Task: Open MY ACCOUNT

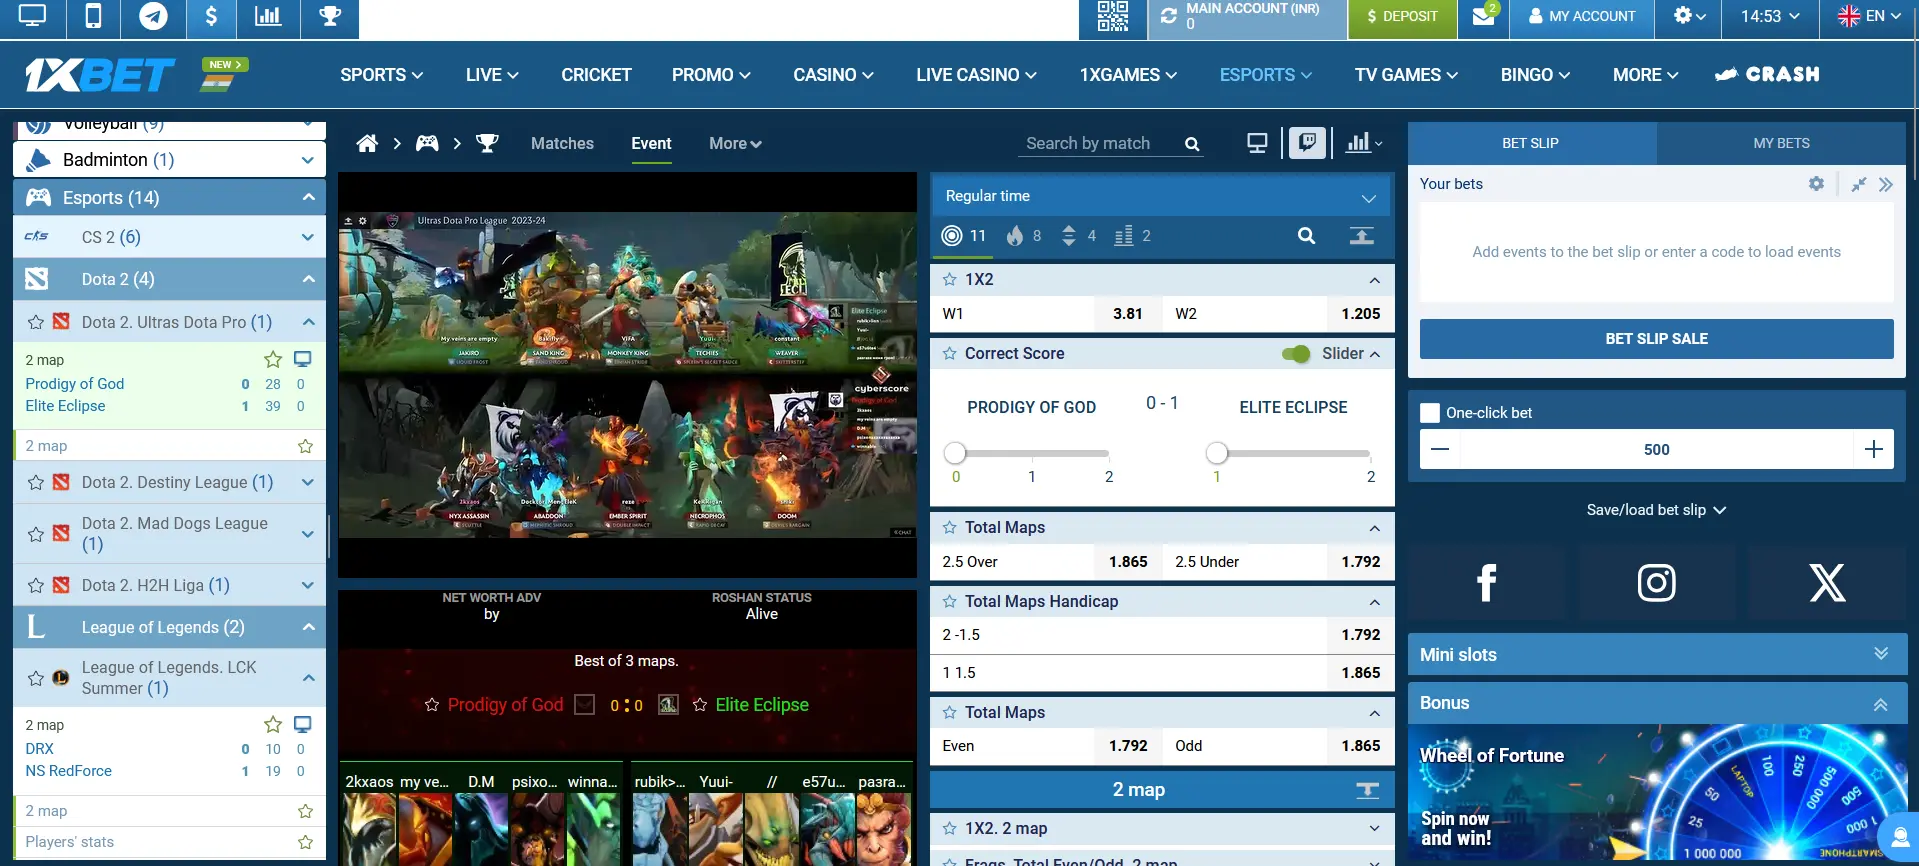Action: [x=1582, y=17]
